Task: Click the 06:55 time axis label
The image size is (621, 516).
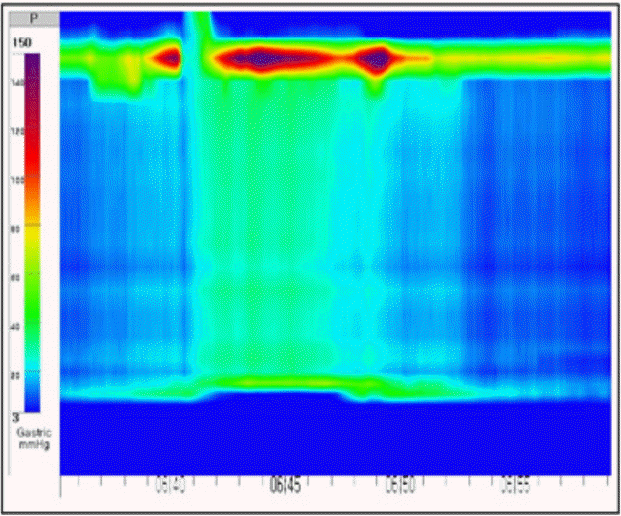Action: point(515,486)
